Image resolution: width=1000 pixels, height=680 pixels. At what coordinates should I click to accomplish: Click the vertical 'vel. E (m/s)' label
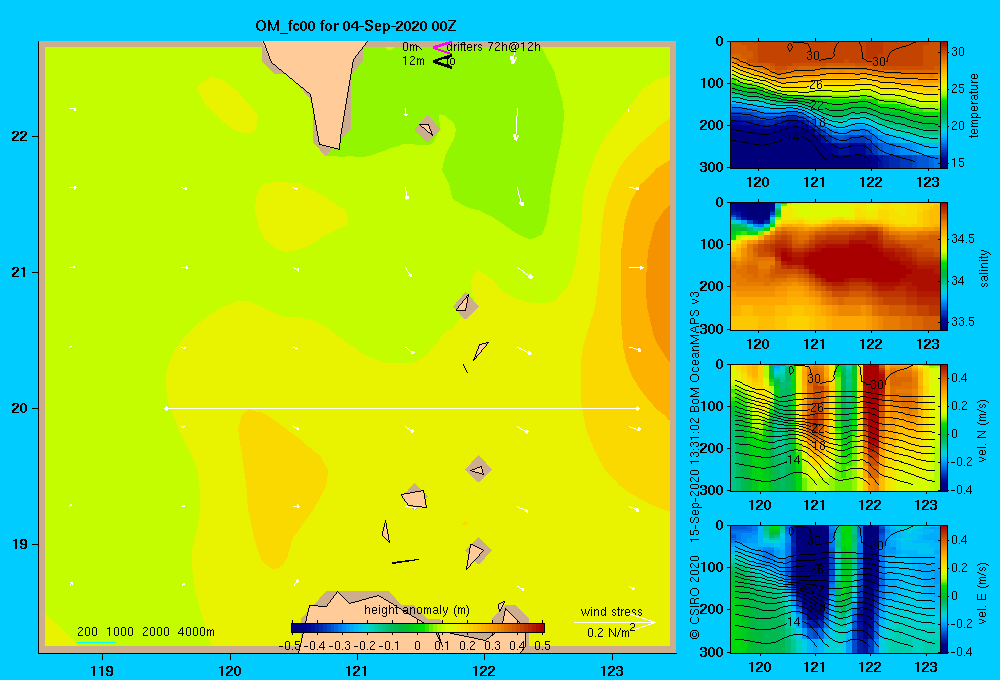pos(982,592)
